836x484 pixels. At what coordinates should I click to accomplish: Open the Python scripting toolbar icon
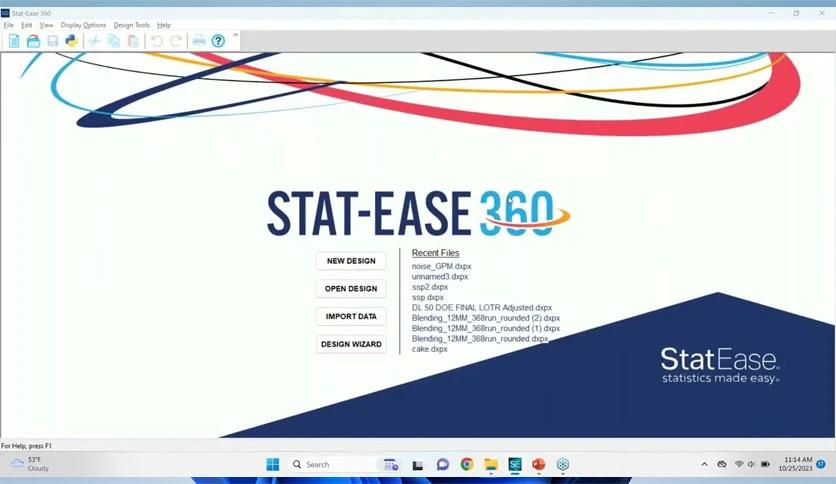click(x=71, y=41)
